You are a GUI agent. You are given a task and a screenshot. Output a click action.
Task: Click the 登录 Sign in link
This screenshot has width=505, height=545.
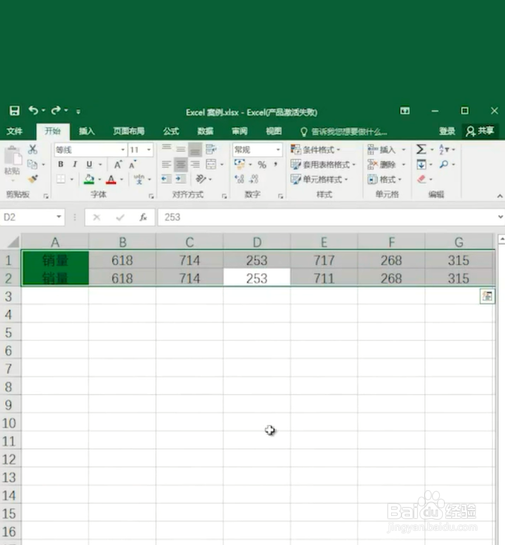click(447, 131)
